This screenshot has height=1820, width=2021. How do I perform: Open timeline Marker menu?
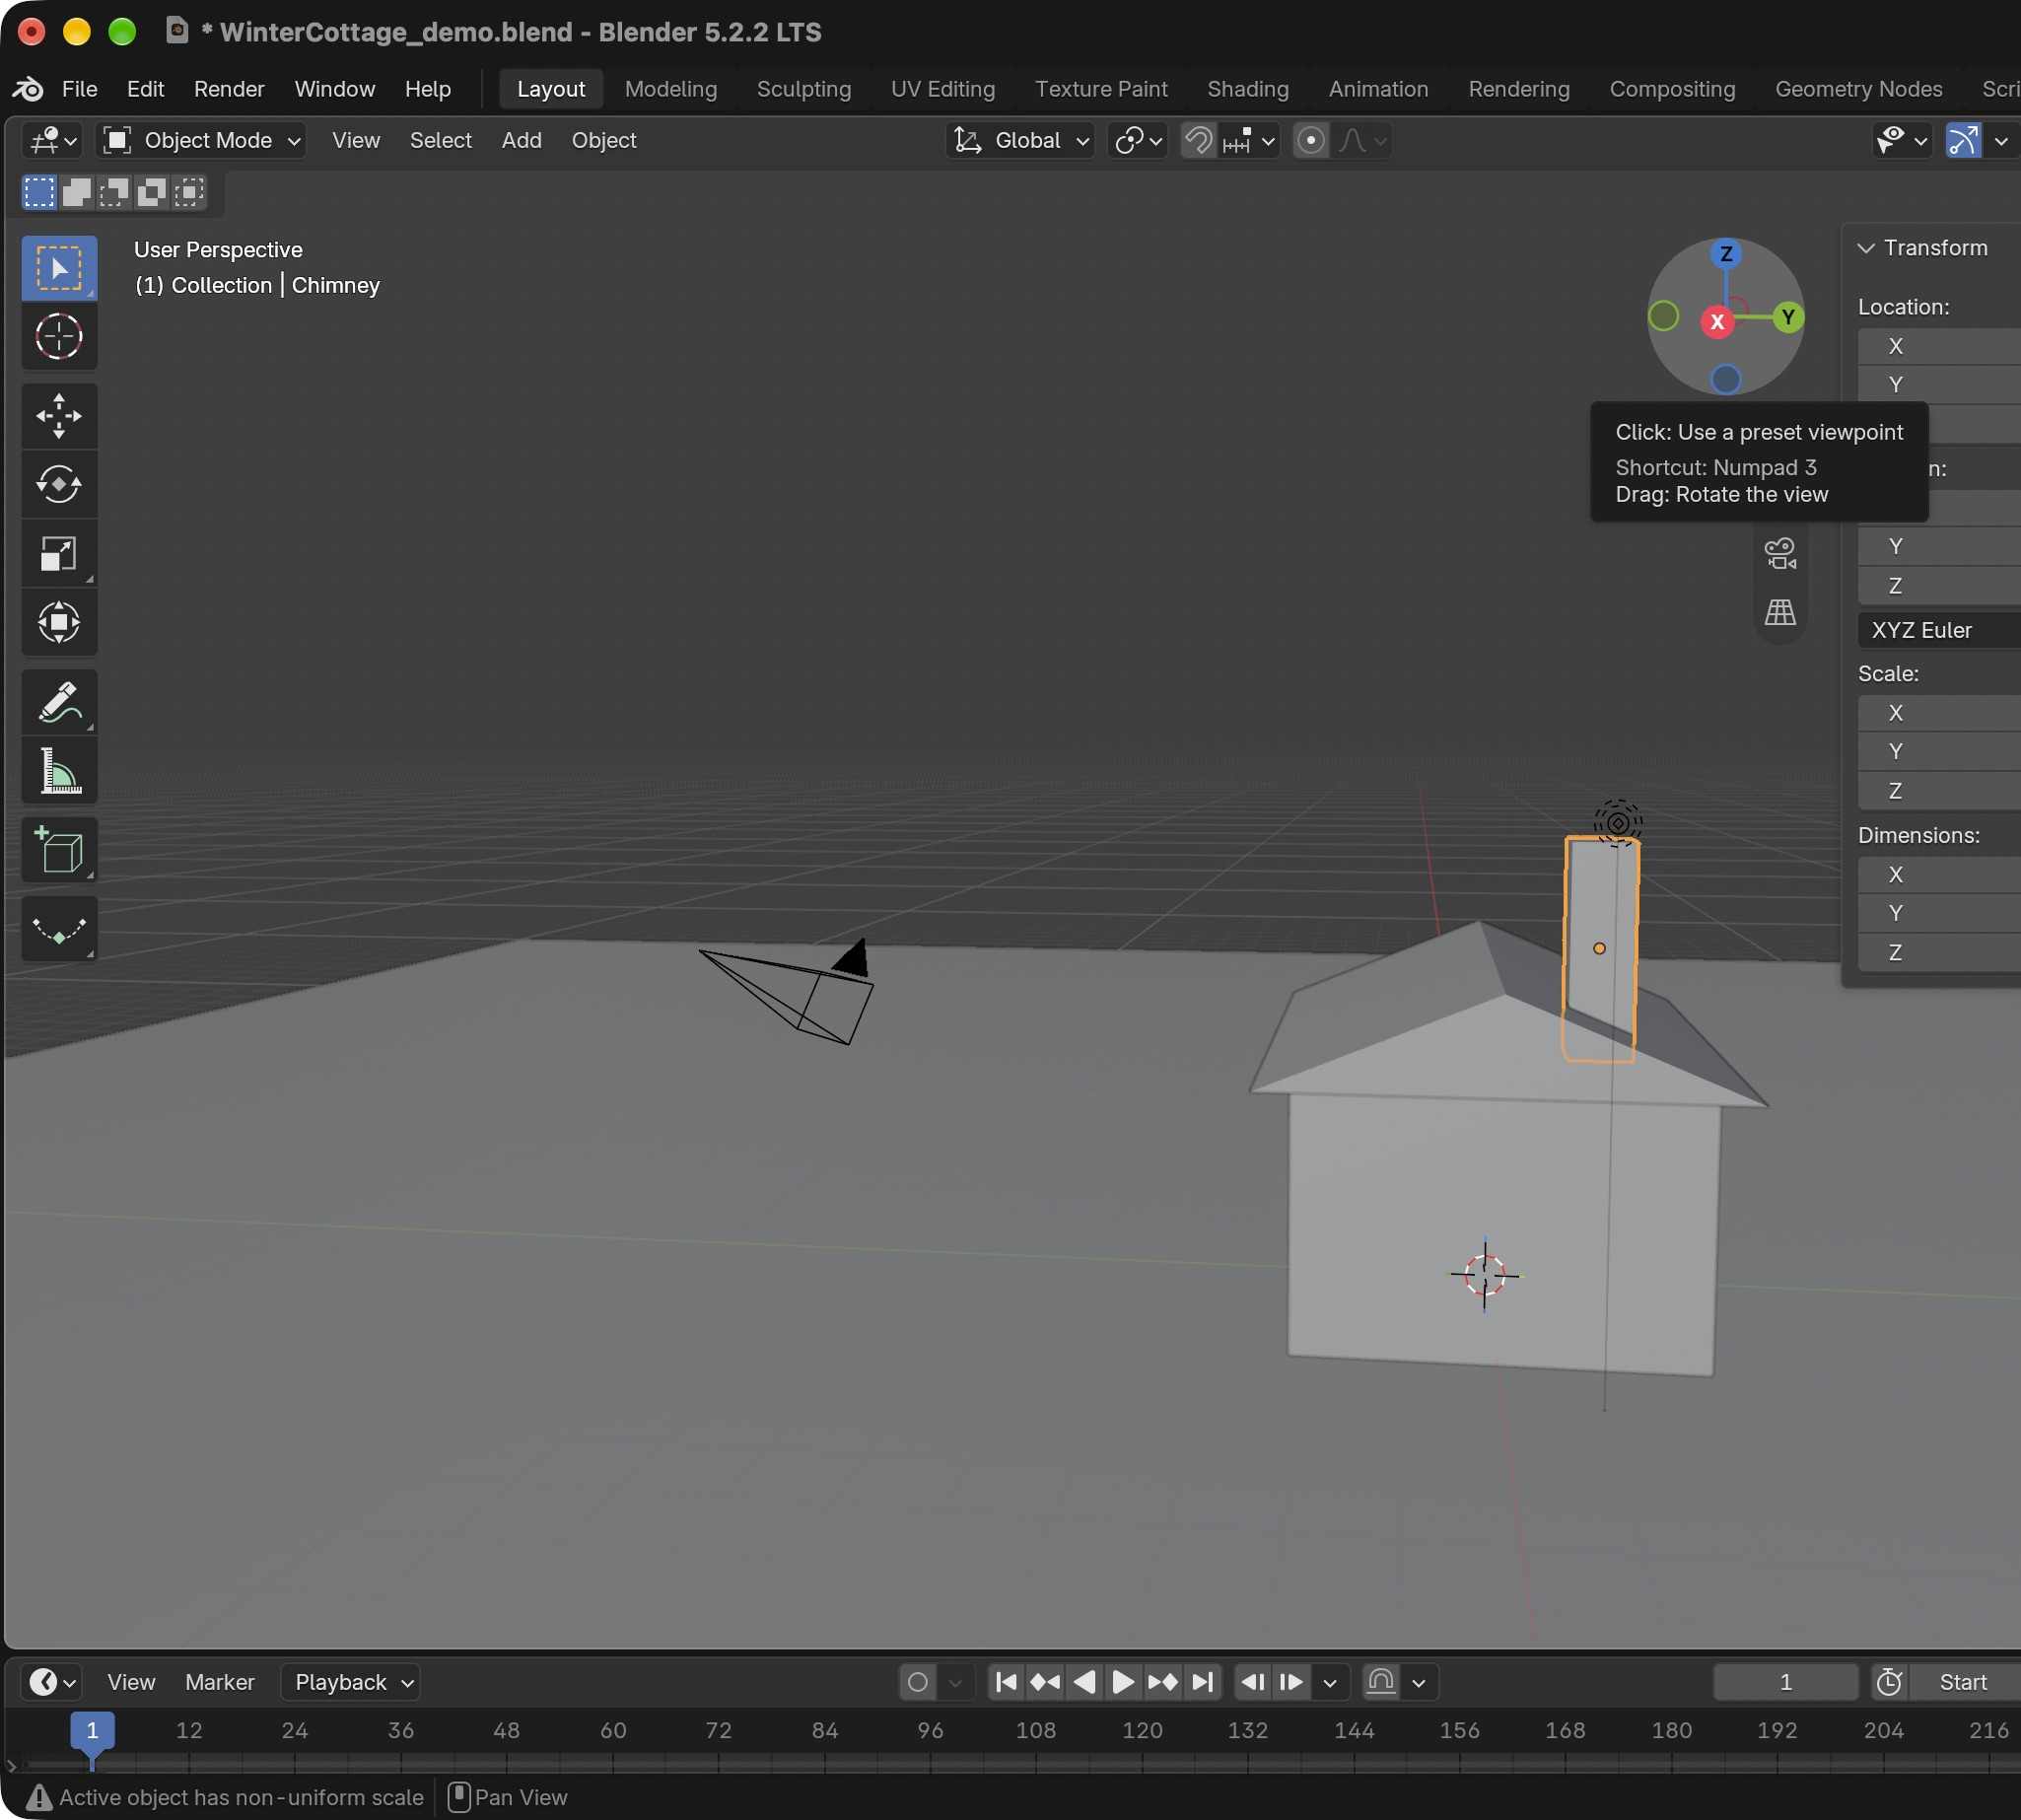coord(220,1682)
